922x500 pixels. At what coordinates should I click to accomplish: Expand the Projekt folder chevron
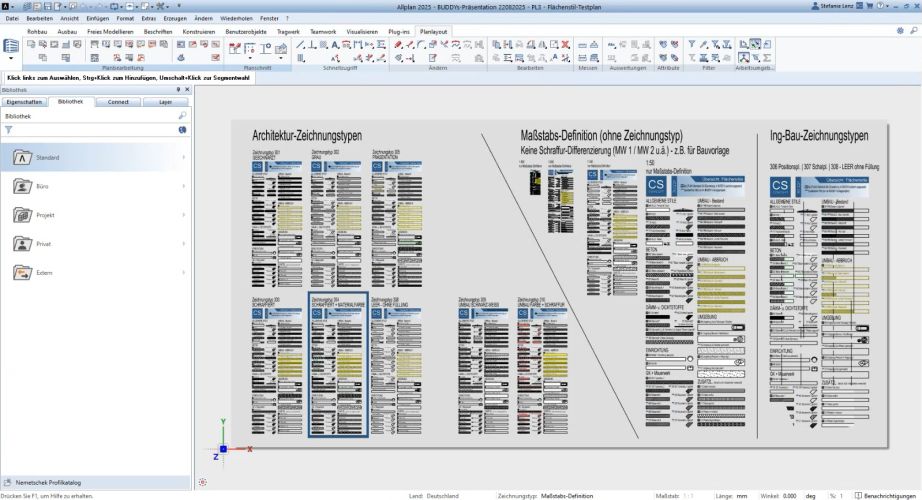(184, 215)
